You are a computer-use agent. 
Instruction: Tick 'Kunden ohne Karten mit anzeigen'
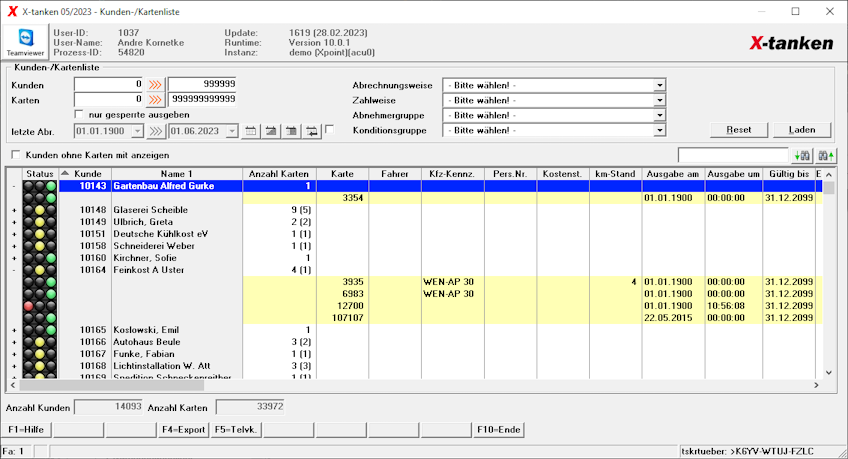(16, 155)
